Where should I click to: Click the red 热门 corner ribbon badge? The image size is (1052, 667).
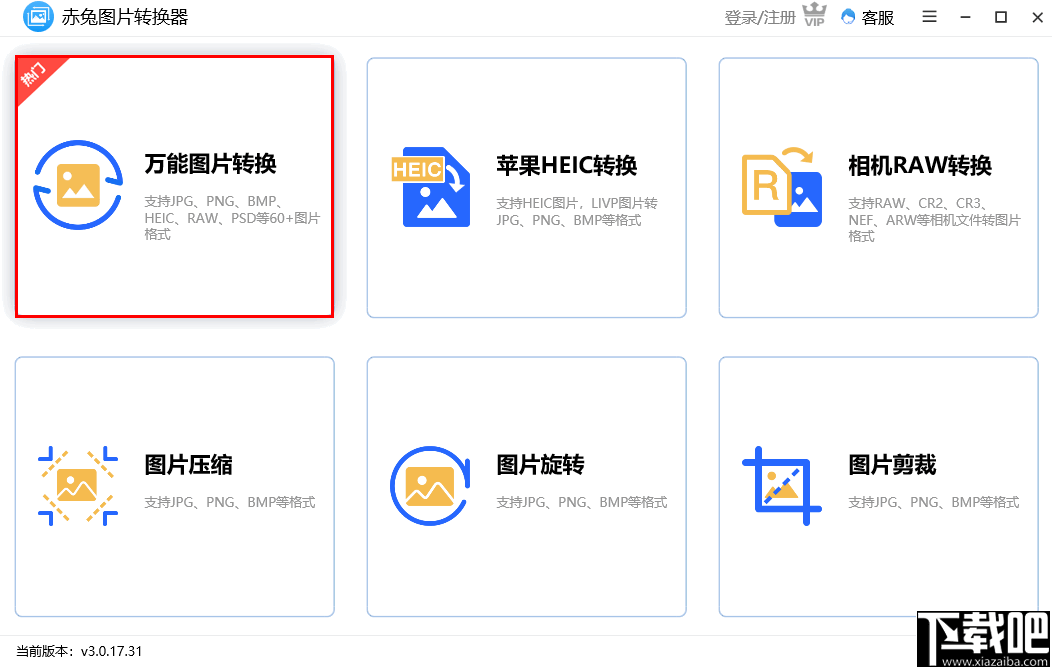[33, 76]
